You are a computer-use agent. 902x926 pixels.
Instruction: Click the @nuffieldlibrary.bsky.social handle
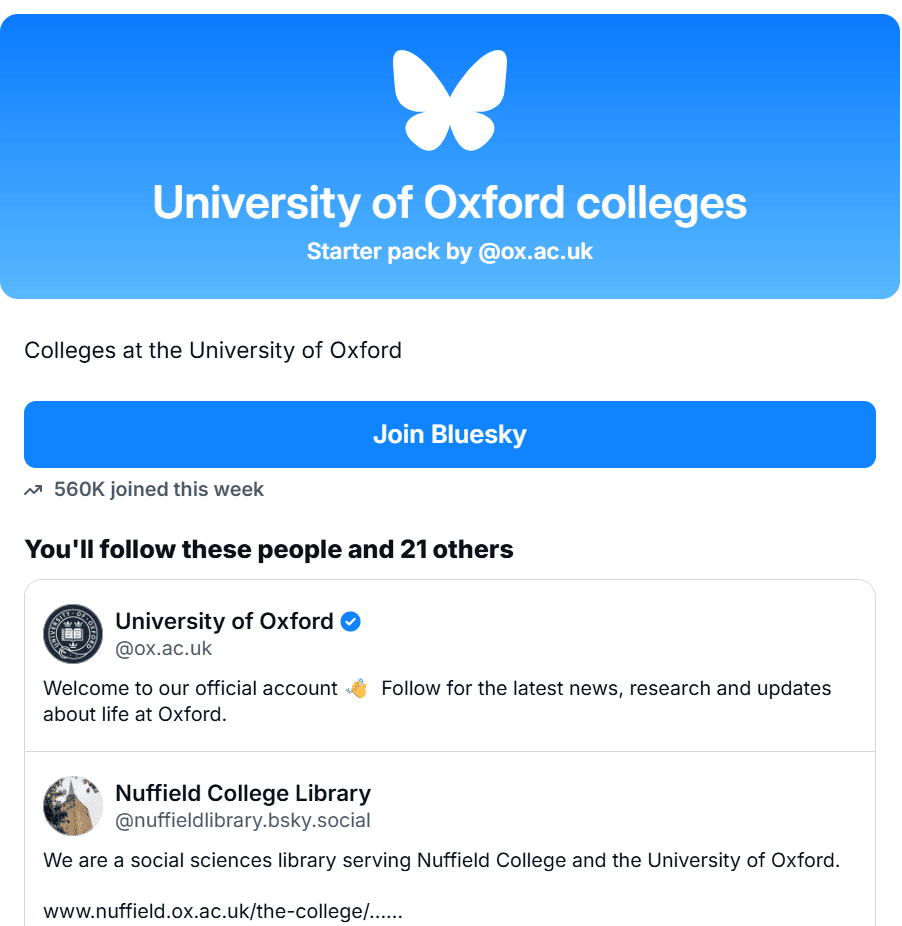tap(243, 820)
